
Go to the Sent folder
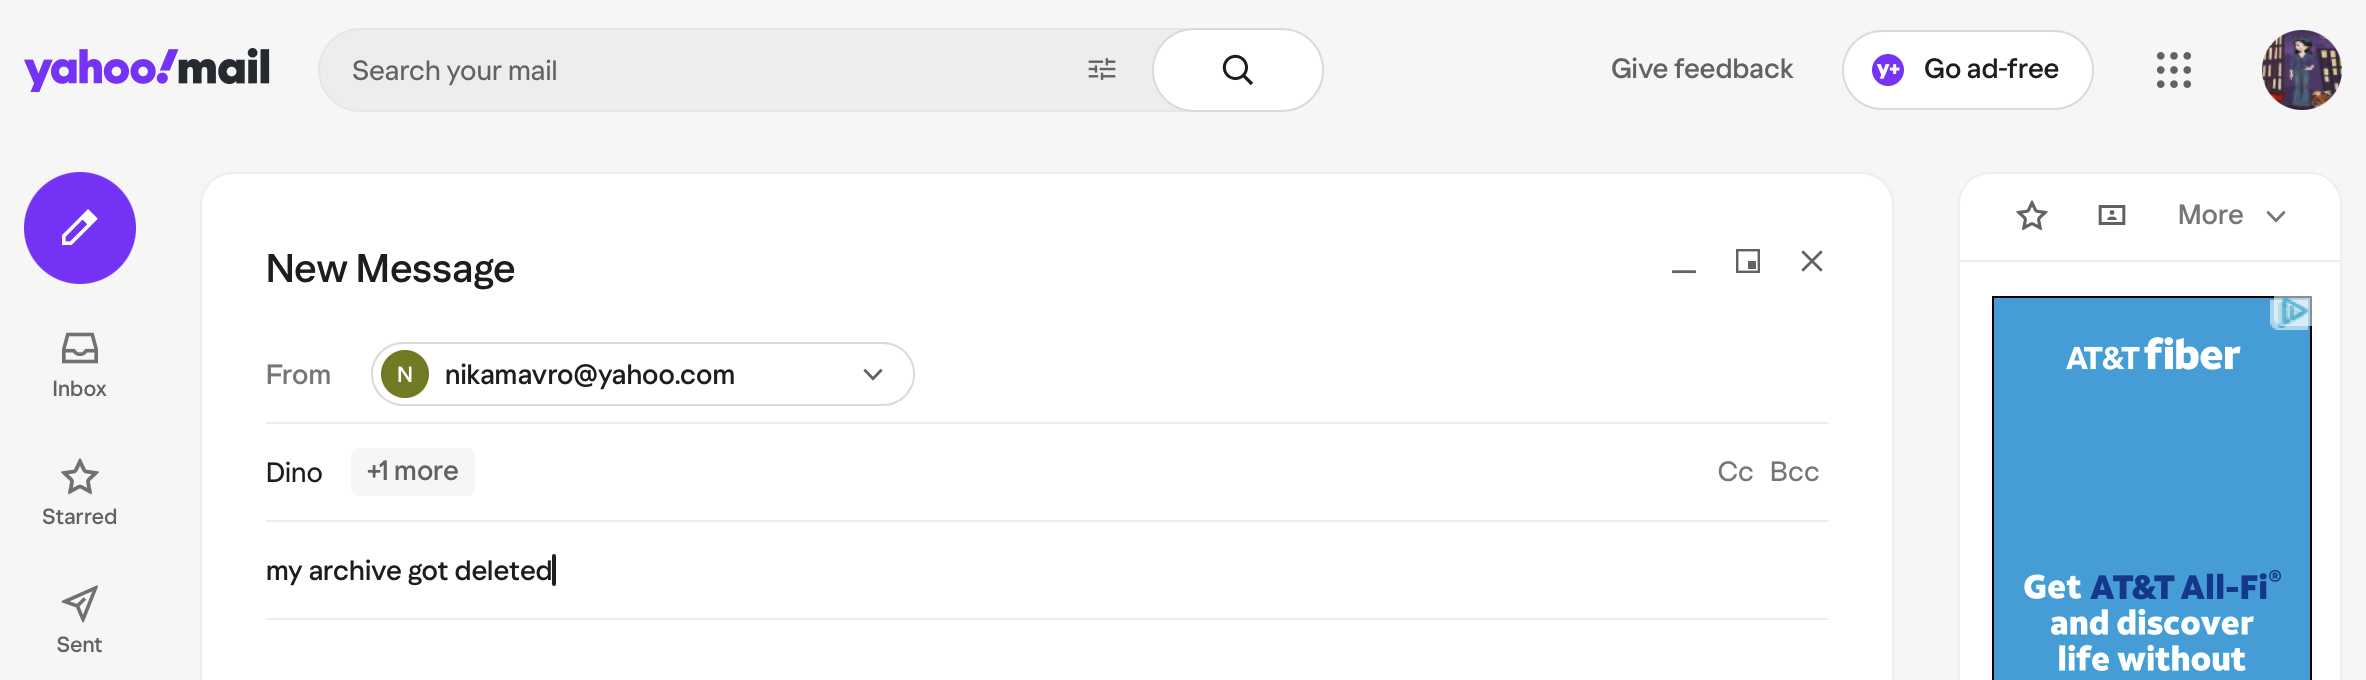click(79, 620)
